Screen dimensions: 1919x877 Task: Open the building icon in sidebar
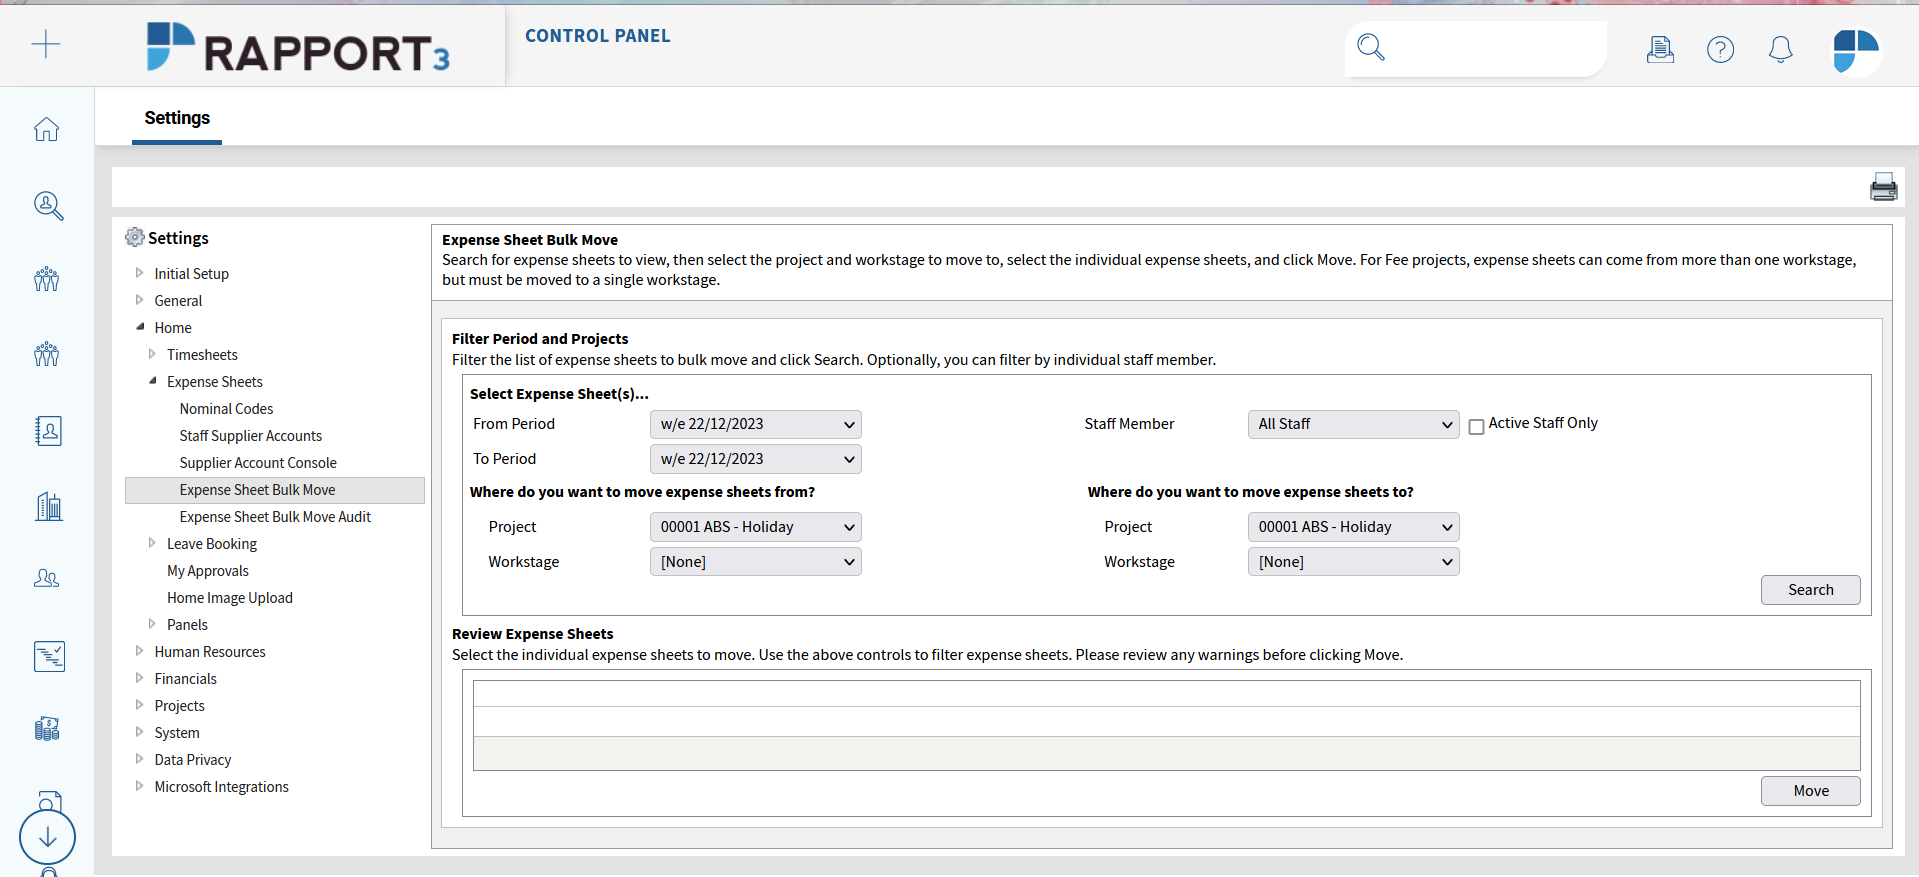click(x=48, y=506)
